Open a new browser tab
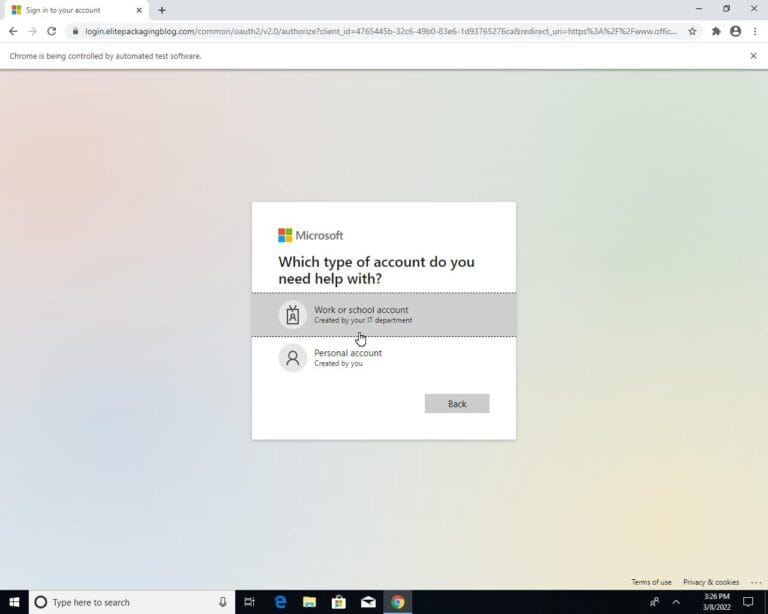768x614 pixels. [x=162, y=10]
